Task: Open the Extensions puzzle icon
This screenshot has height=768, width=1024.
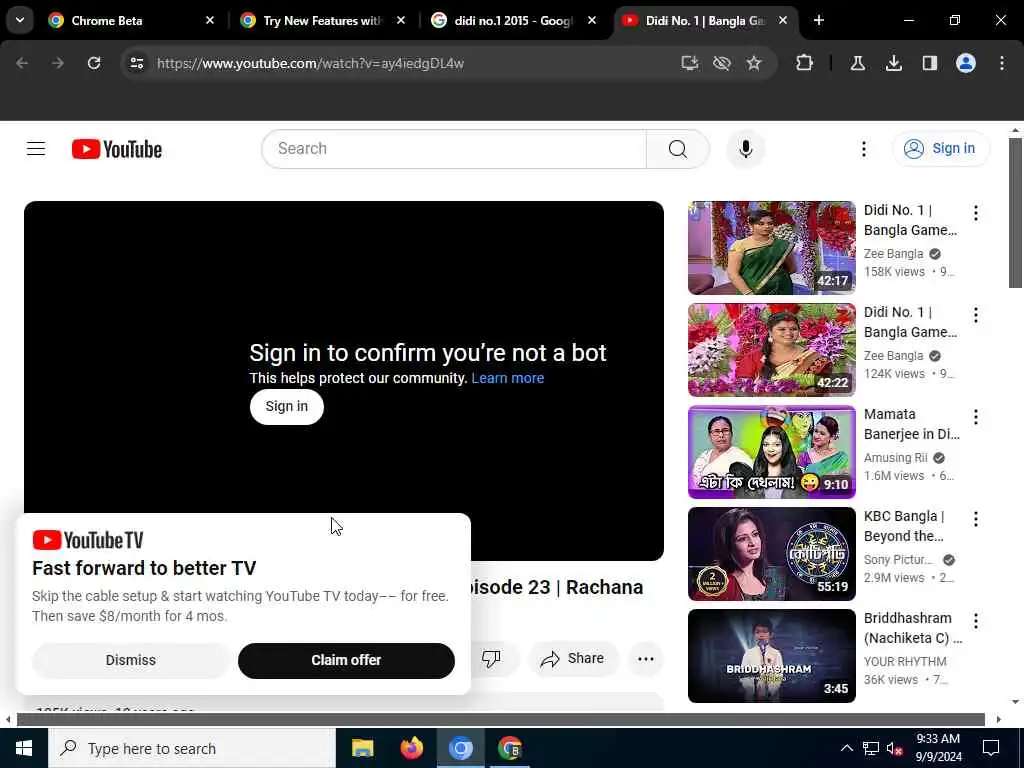Action: click(x=805, y=63)
